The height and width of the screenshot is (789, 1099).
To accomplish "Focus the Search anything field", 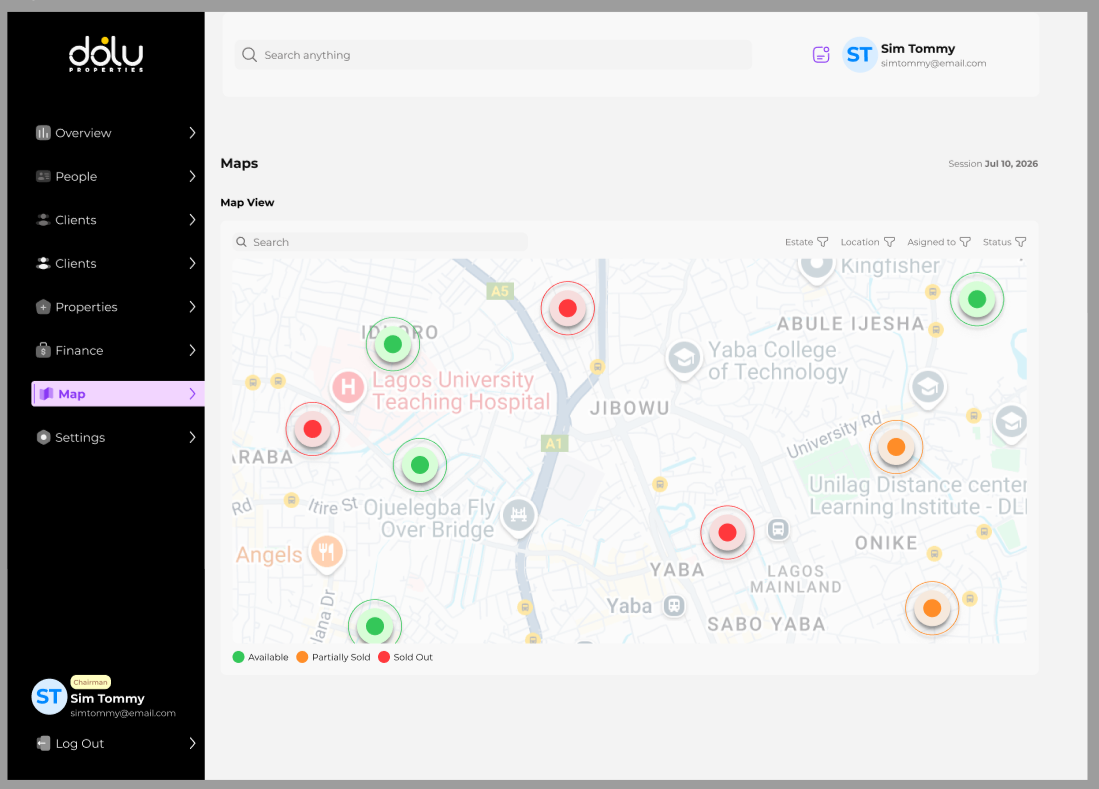I will (493, 55).
